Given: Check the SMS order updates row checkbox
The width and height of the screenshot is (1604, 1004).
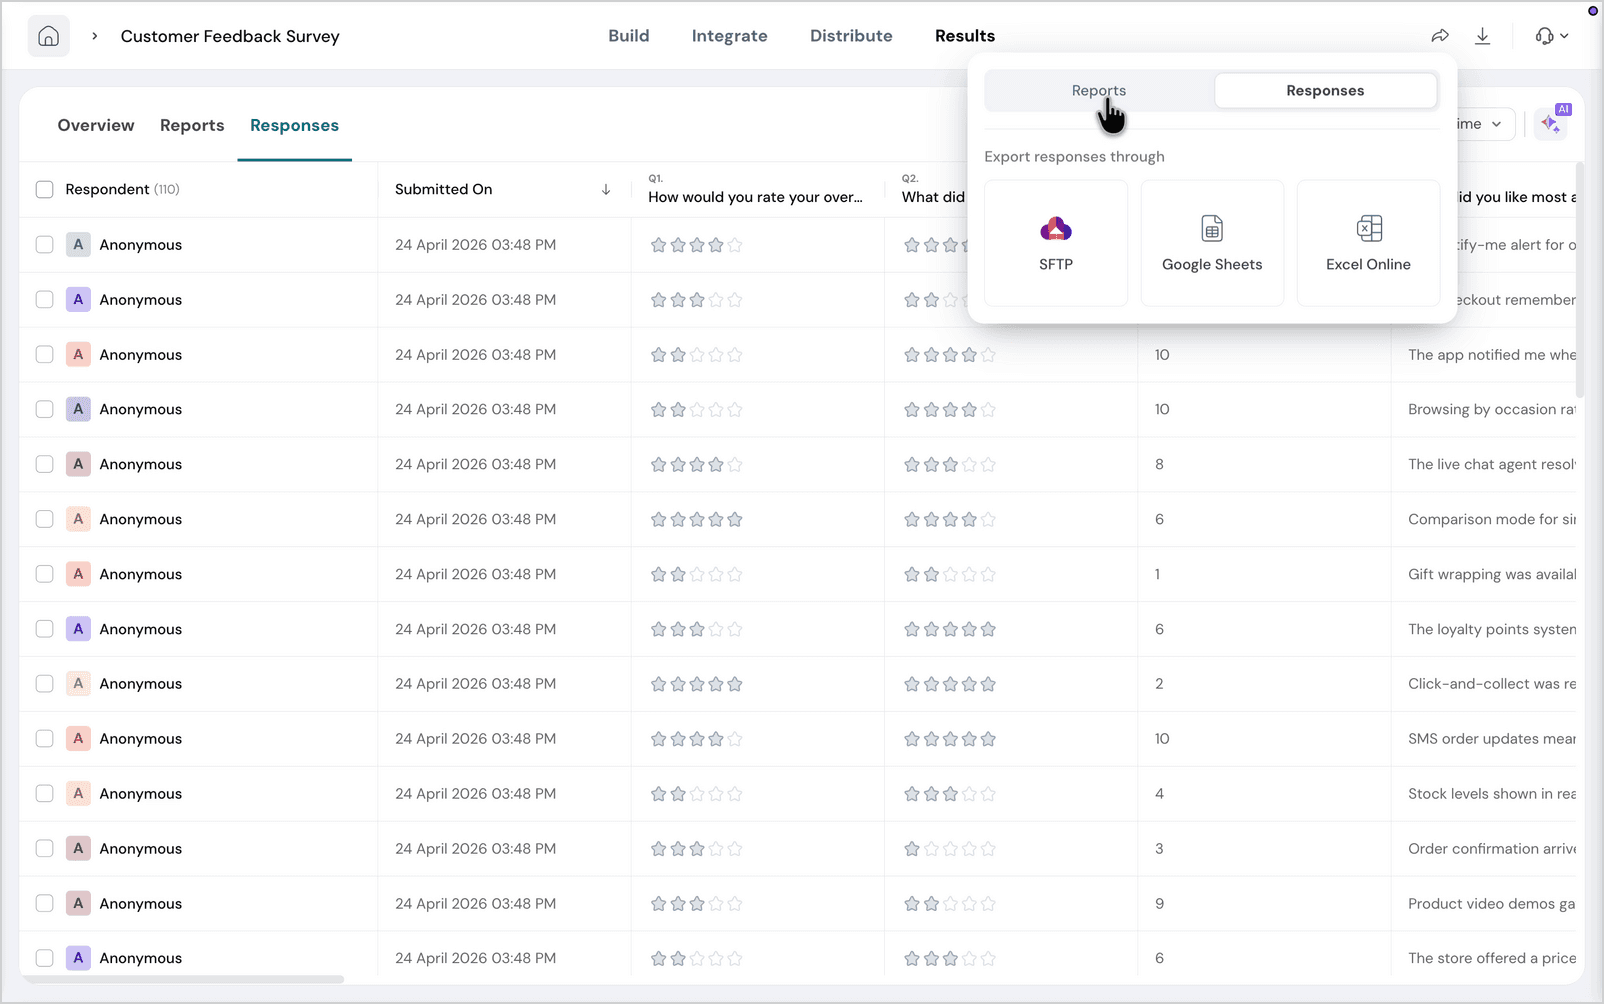Looking at the screenshot, I should tap(44, 738).
